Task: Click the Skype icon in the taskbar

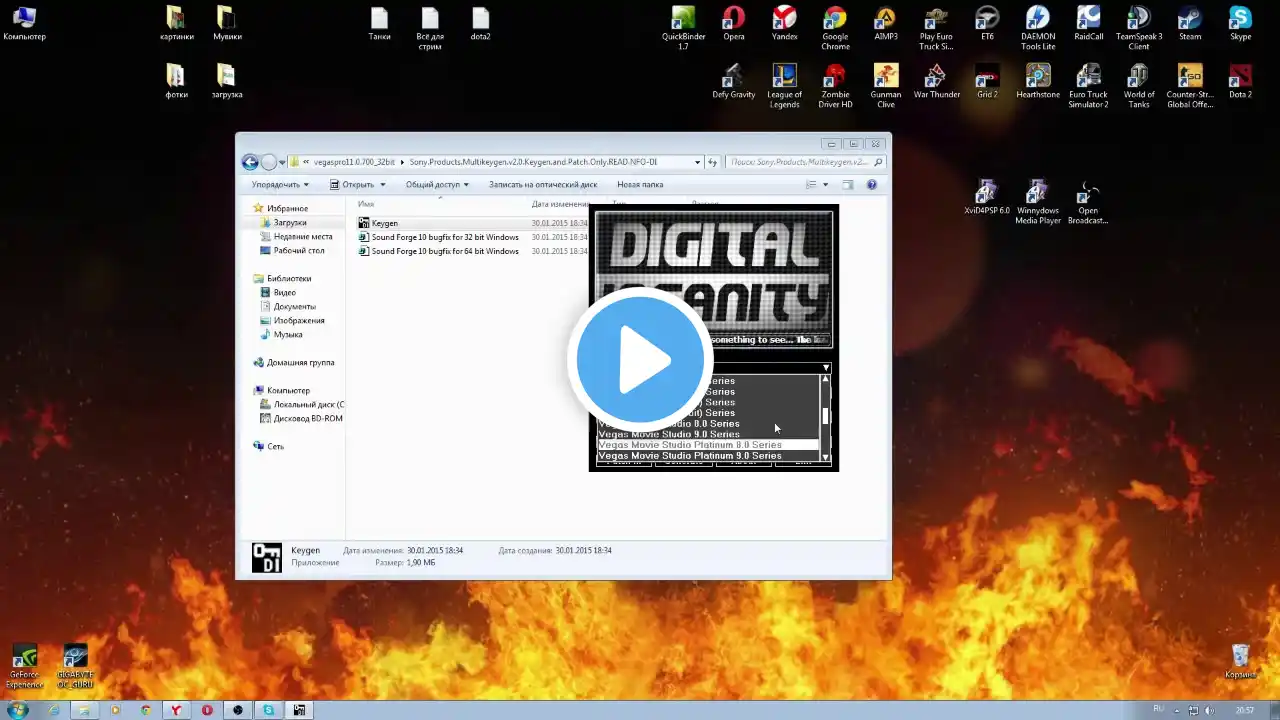Action: point(268,710)
